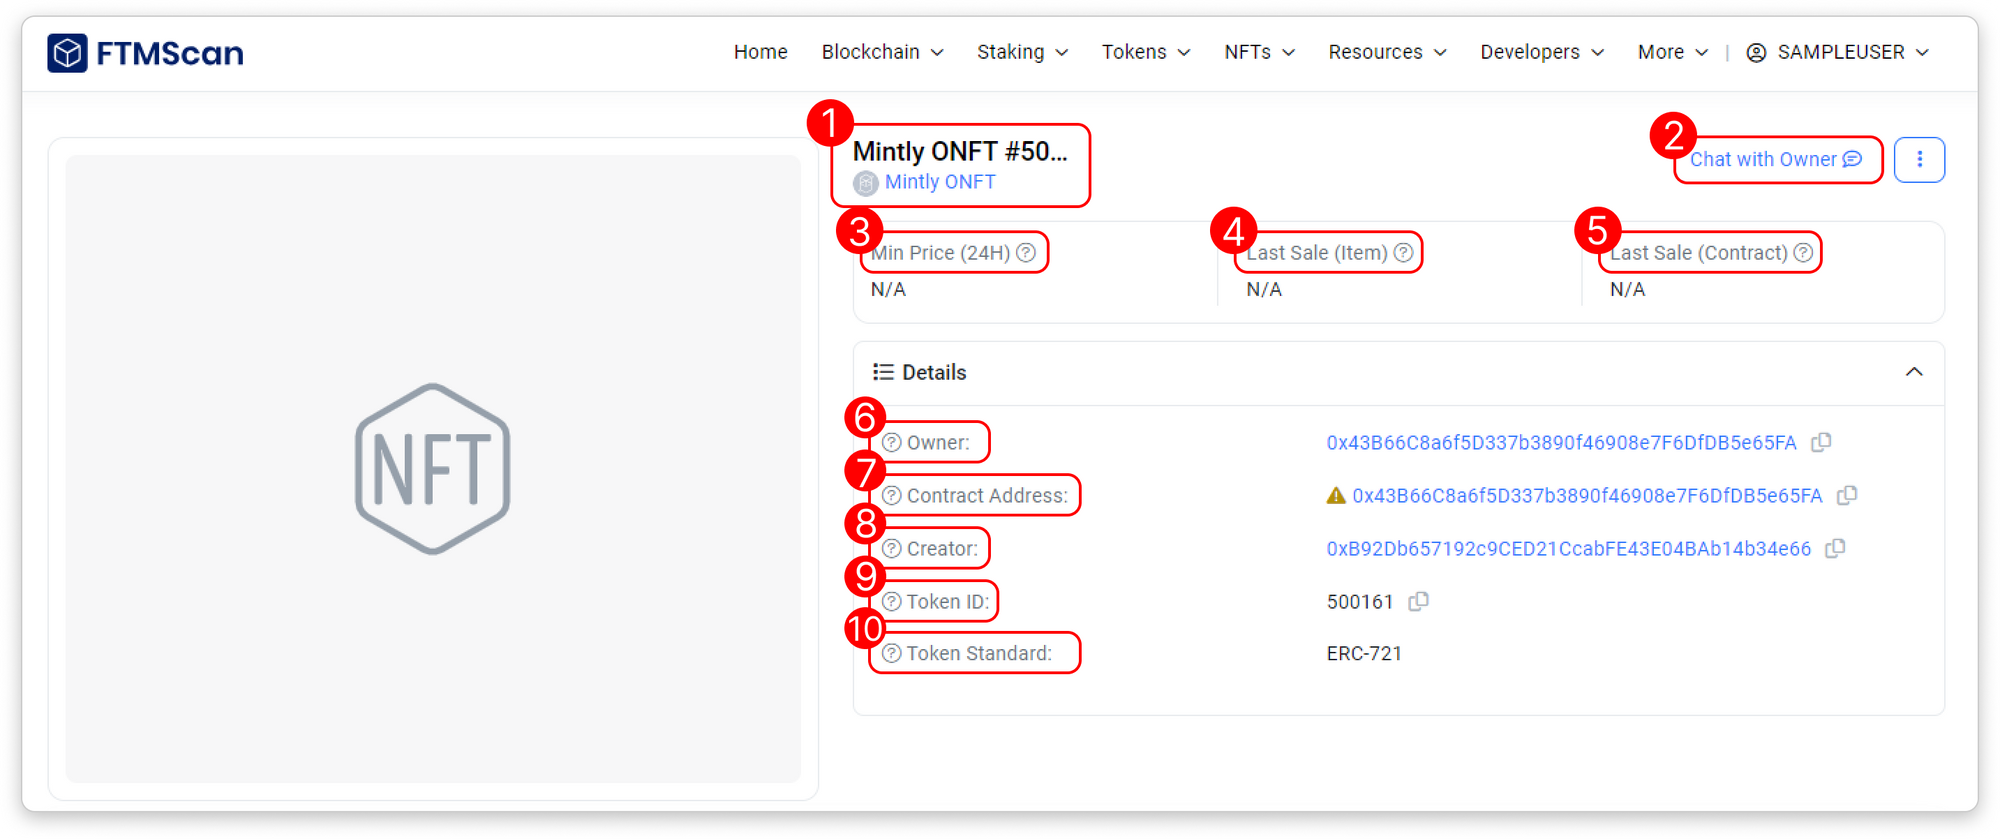The image size is (2000, 839).
Task: Click the Token Standard help icon
Action: [892, 653]
